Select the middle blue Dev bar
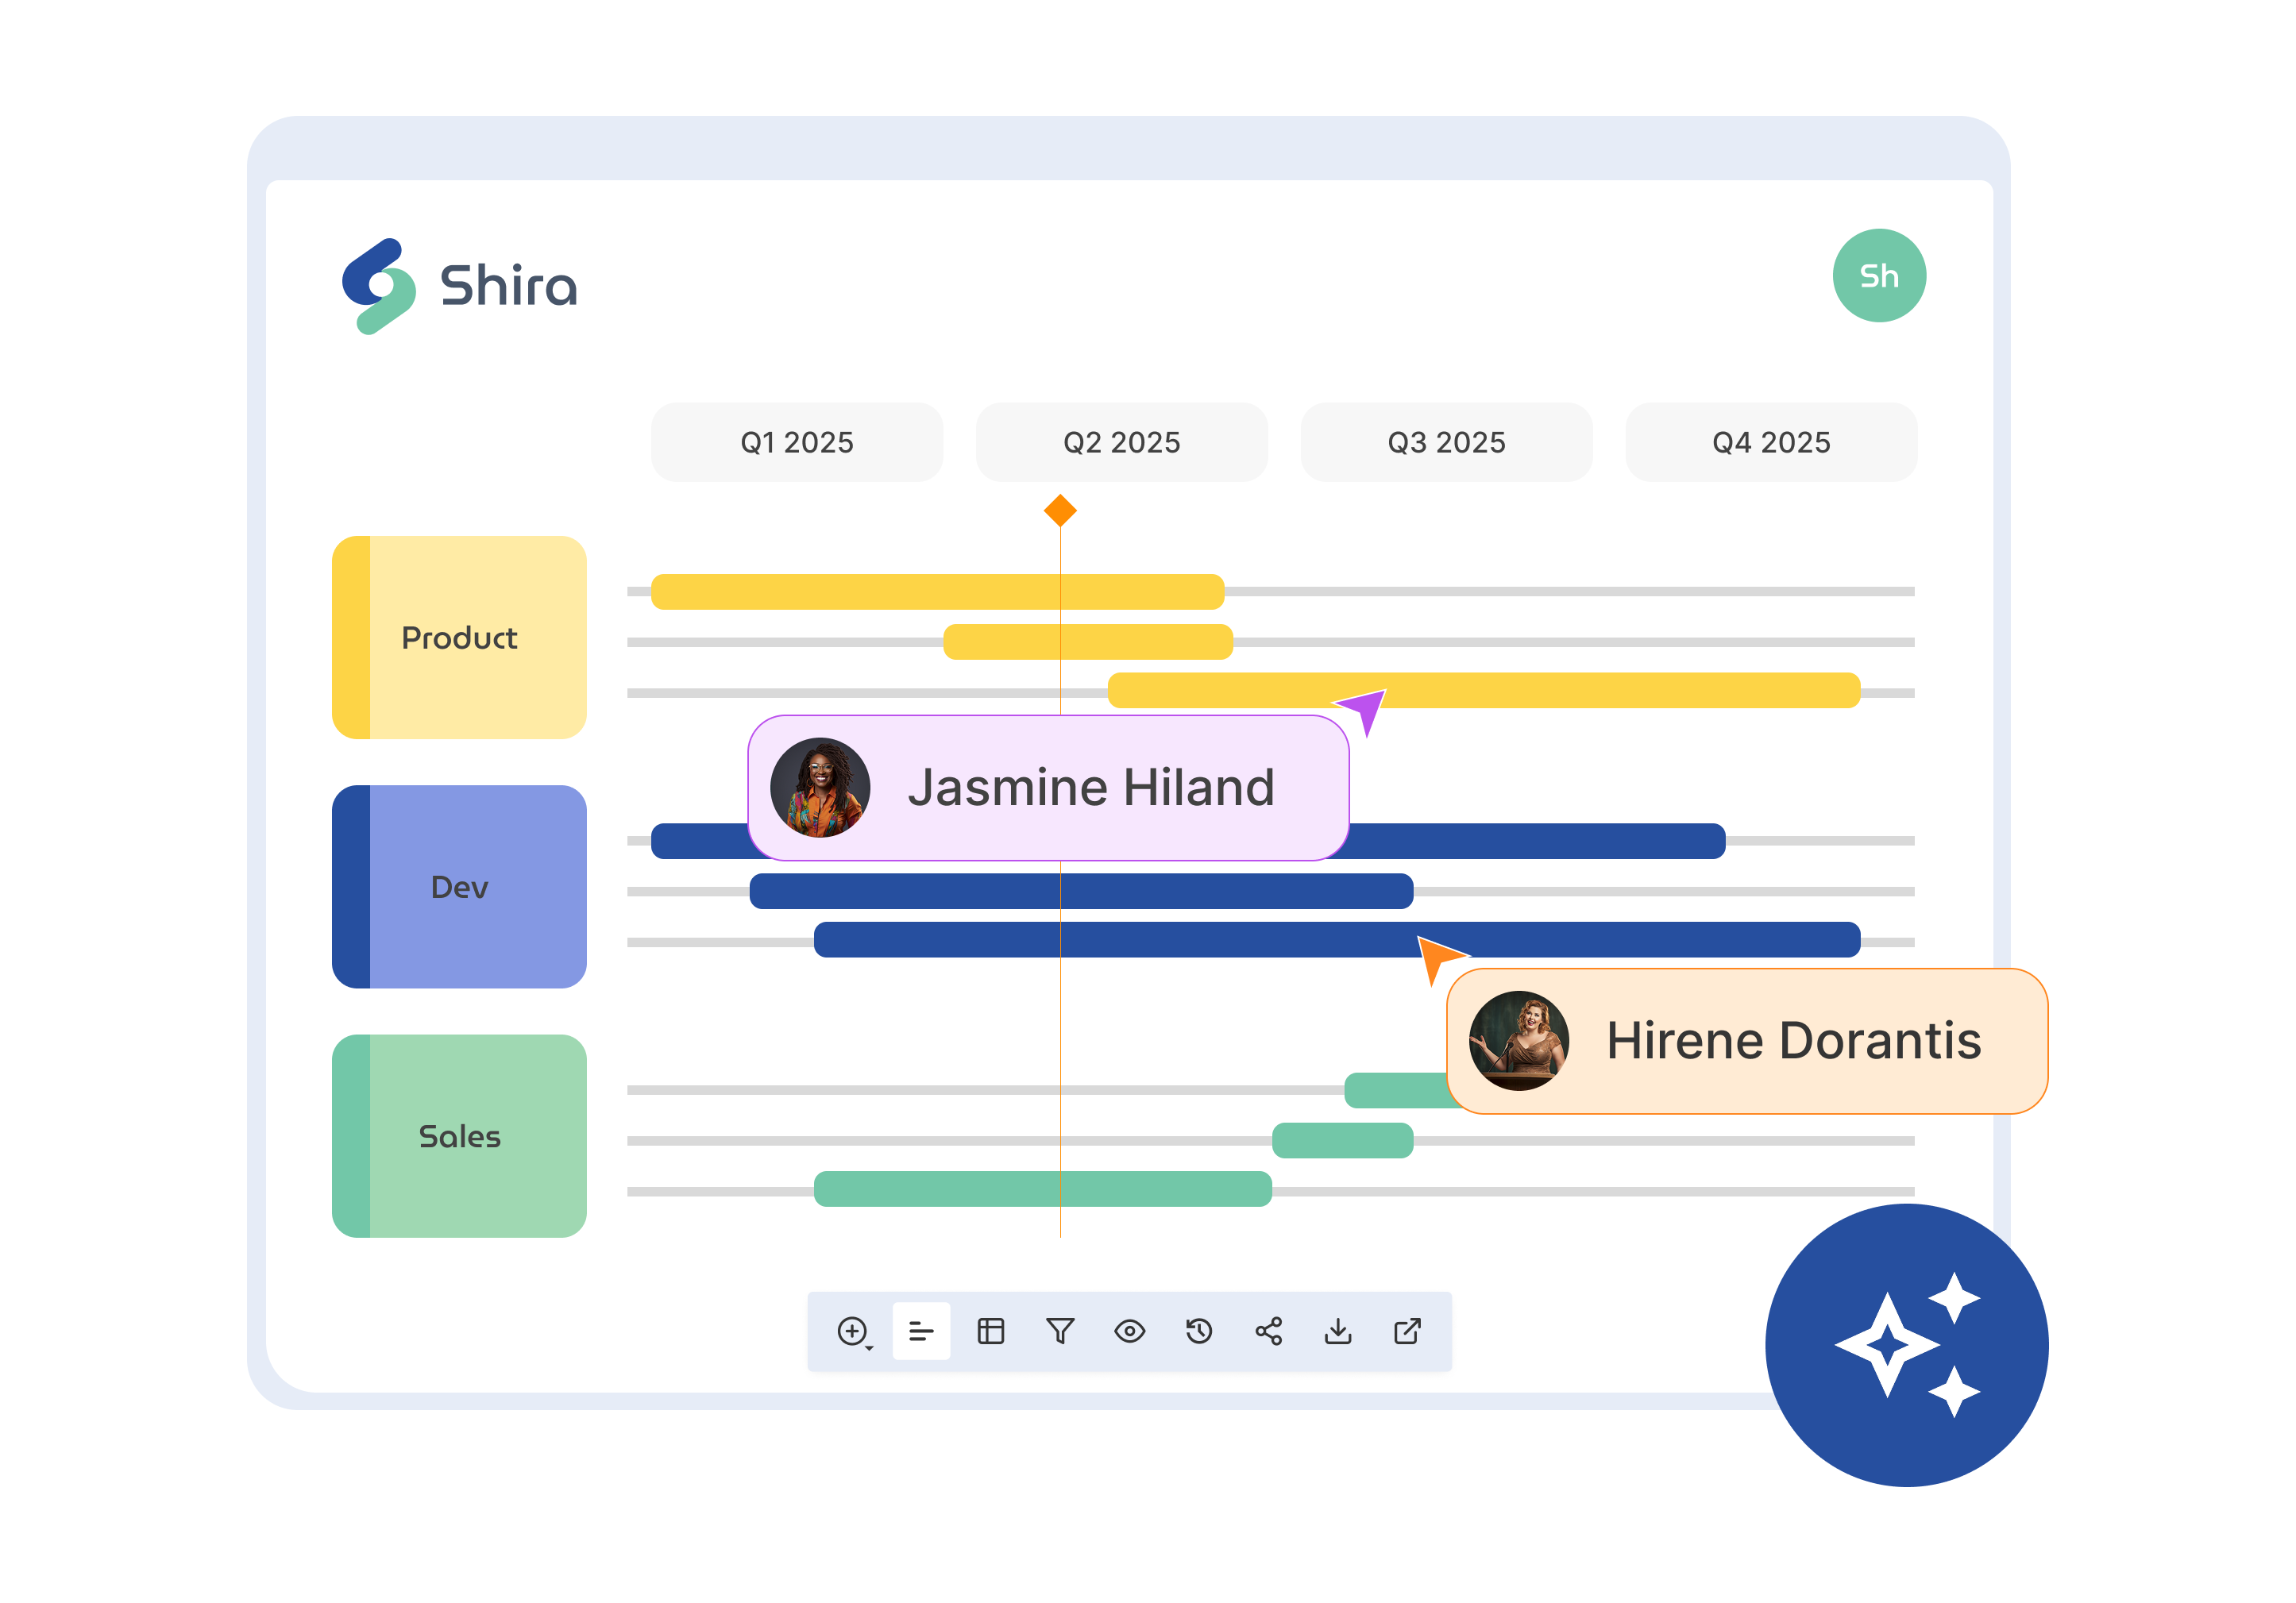The image size is (2296, 1603). pos(1081,891)
